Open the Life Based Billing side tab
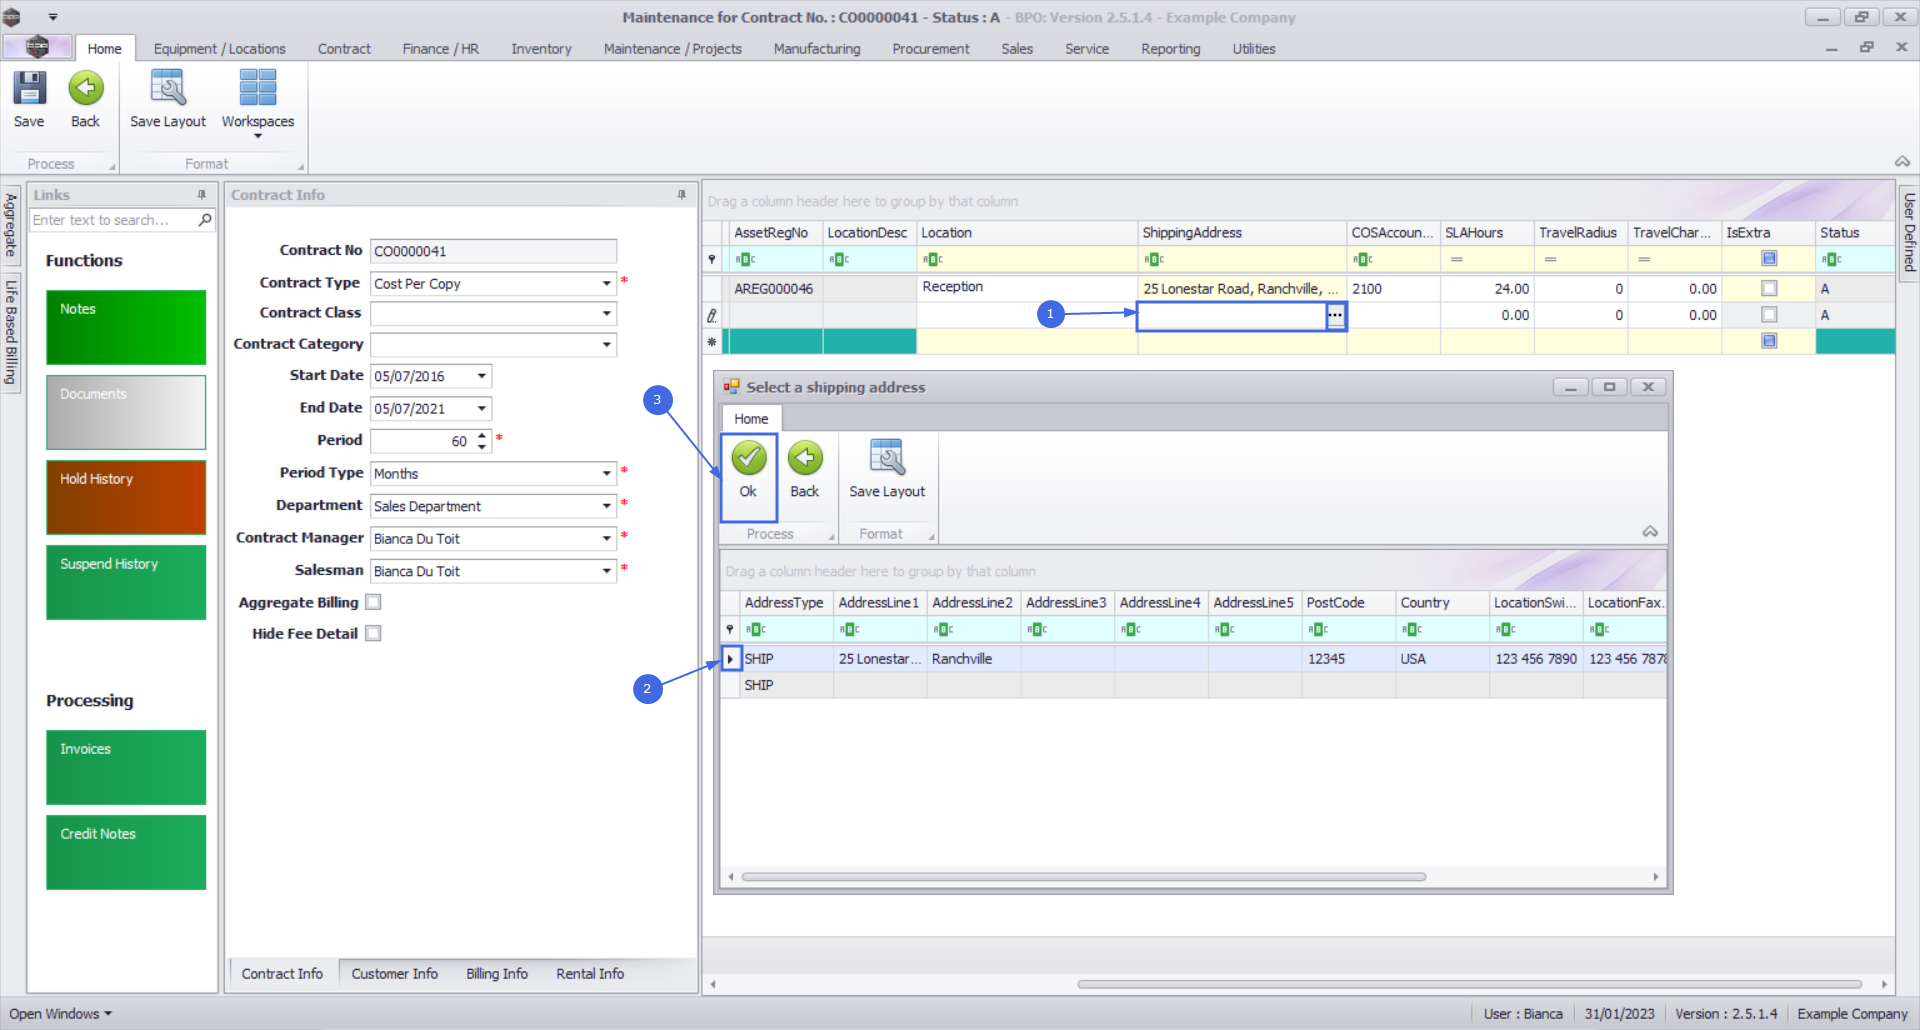Image resolution: width=1920 pixels, height=1030 pixels. (11, 332)
